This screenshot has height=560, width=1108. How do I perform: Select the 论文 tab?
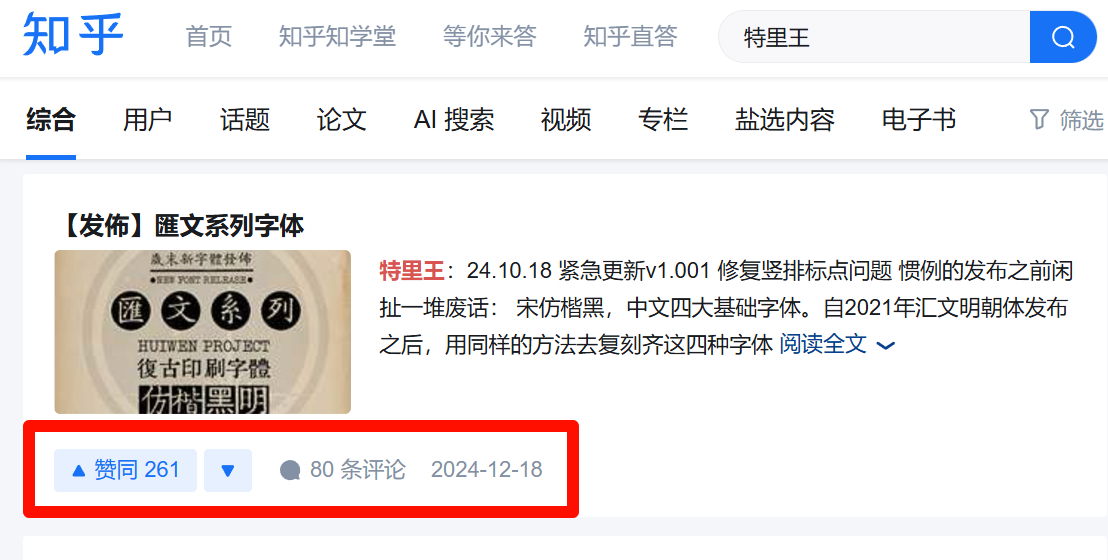click(341, 119)
